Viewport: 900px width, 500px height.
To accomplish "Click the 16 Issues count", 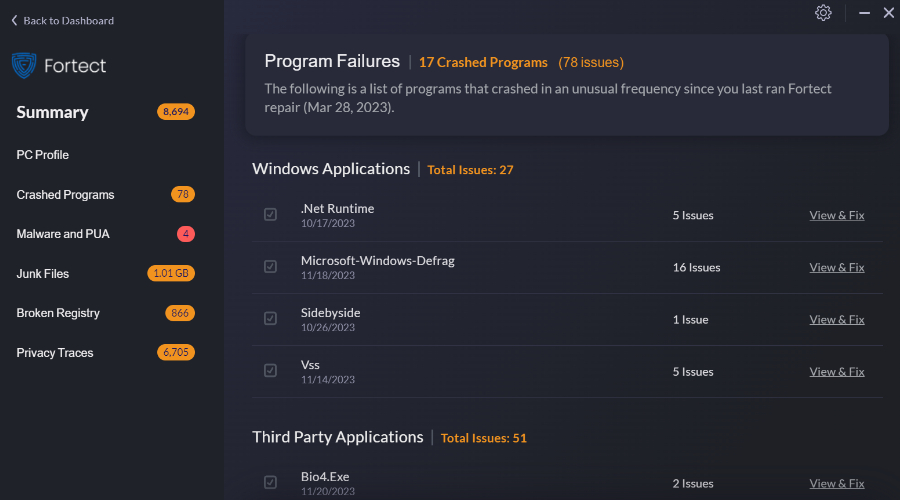I will (696, 268).
